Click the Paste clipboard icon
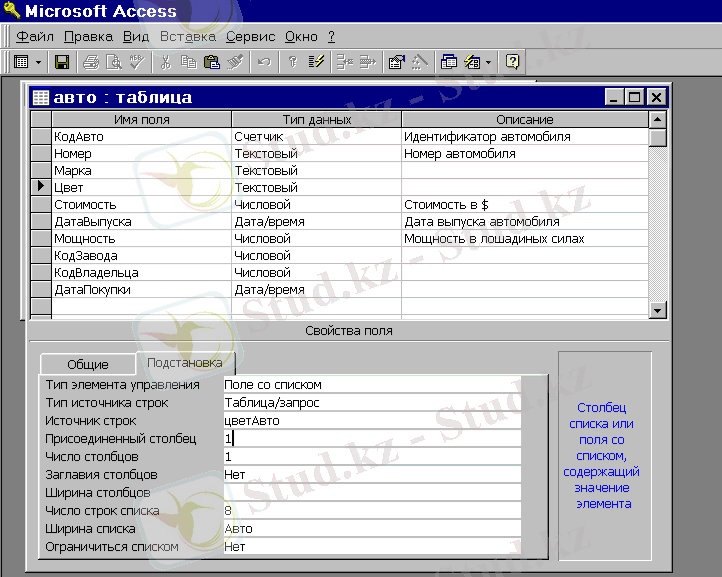 pyautogui.click(x=211, y=62)
